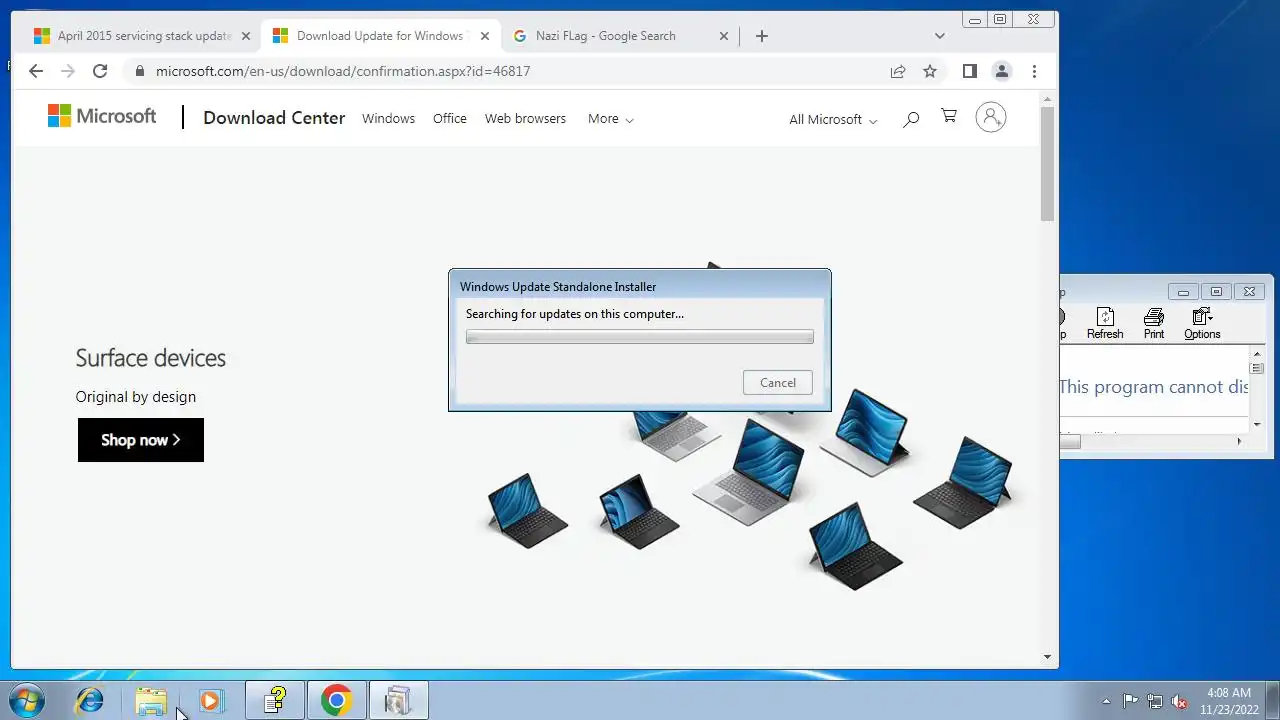The image size is (1280, 720).
Task: Open the shopping cart icon
Action: [x=949, y=117]
